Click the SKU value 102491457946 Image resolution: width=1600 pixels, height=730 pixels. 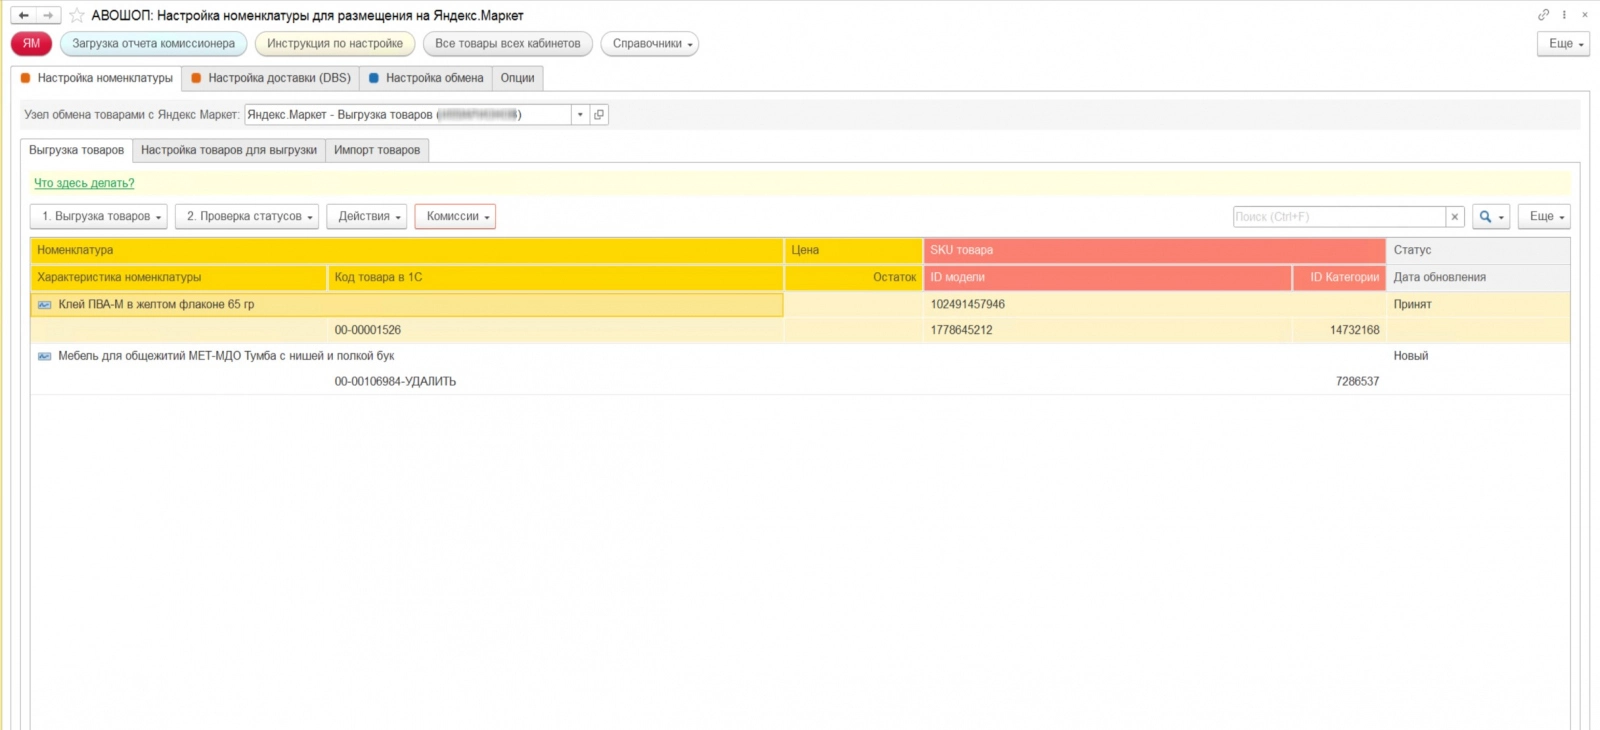tap(968, 305)
